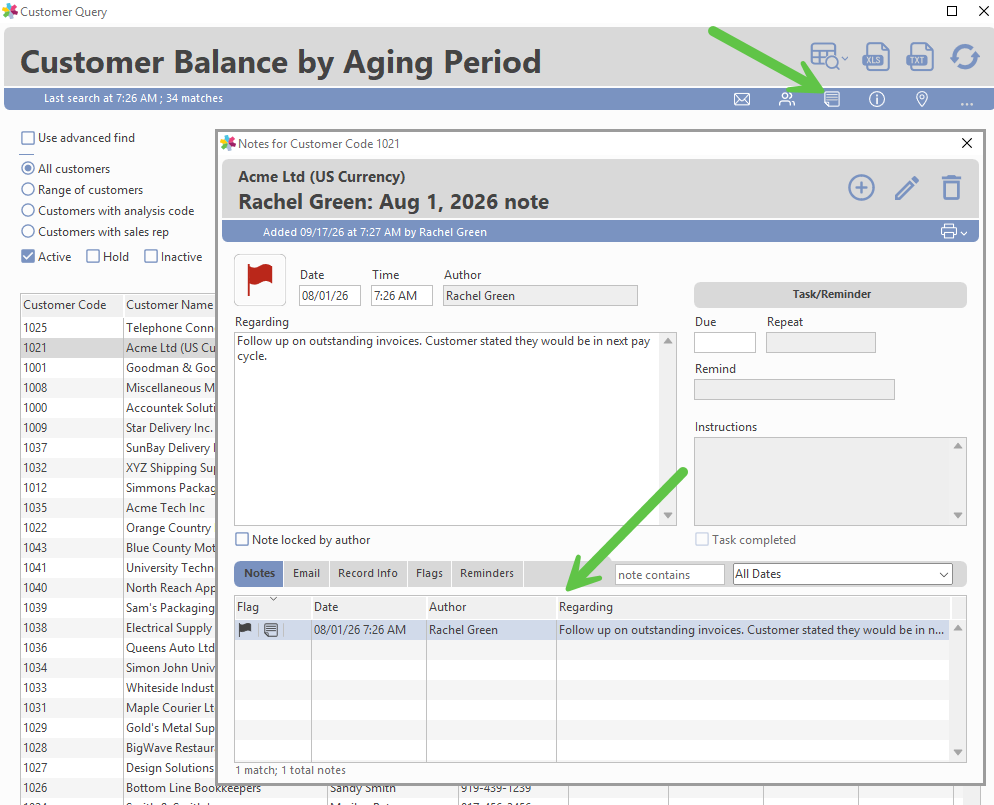
Task: Click the Task/Reminder button
Action: tap(830, 294)
